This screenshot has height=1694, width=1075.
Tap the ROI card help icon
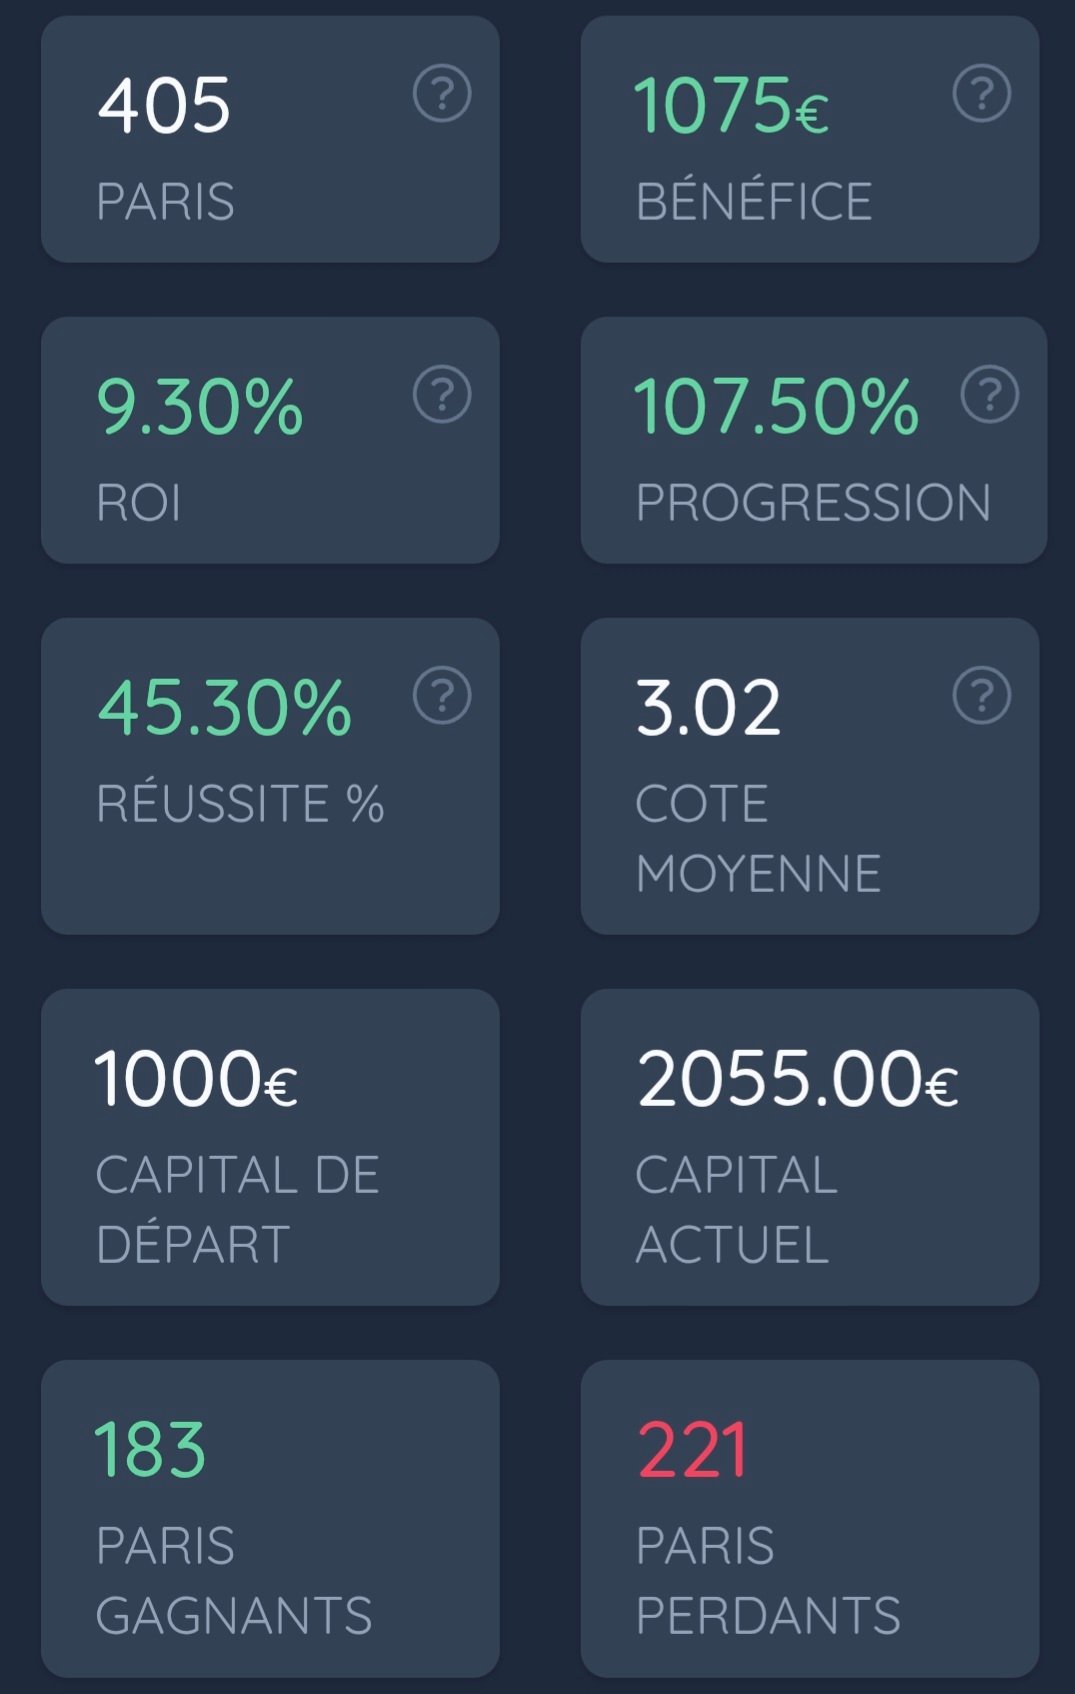pos(442,394)
